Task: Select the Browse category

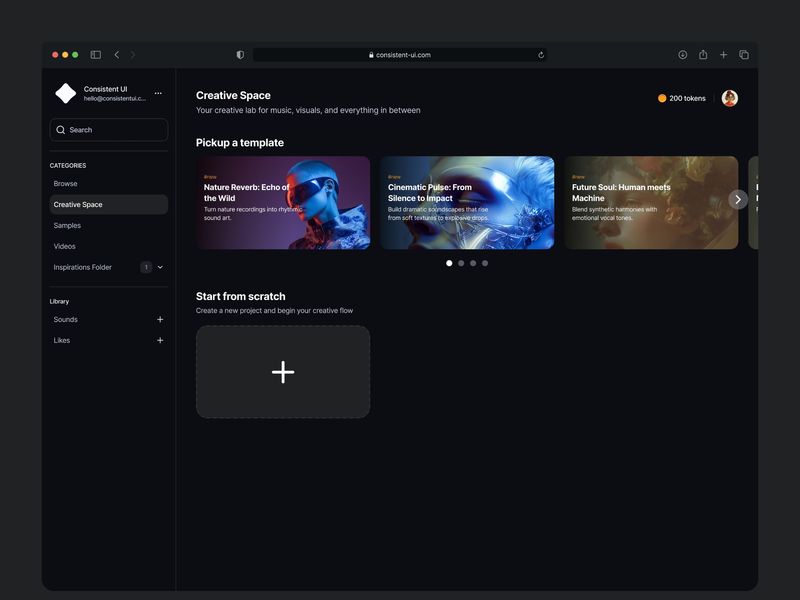Action: [x=66, y=183]
